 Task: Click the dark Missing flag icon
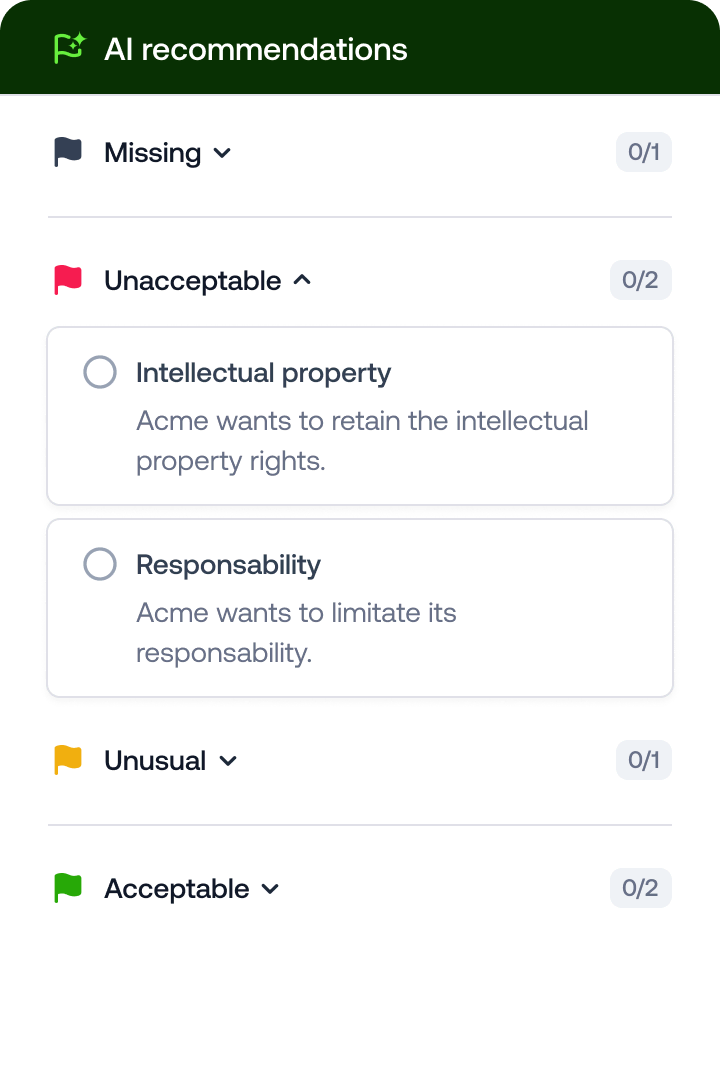coord(68,153)
